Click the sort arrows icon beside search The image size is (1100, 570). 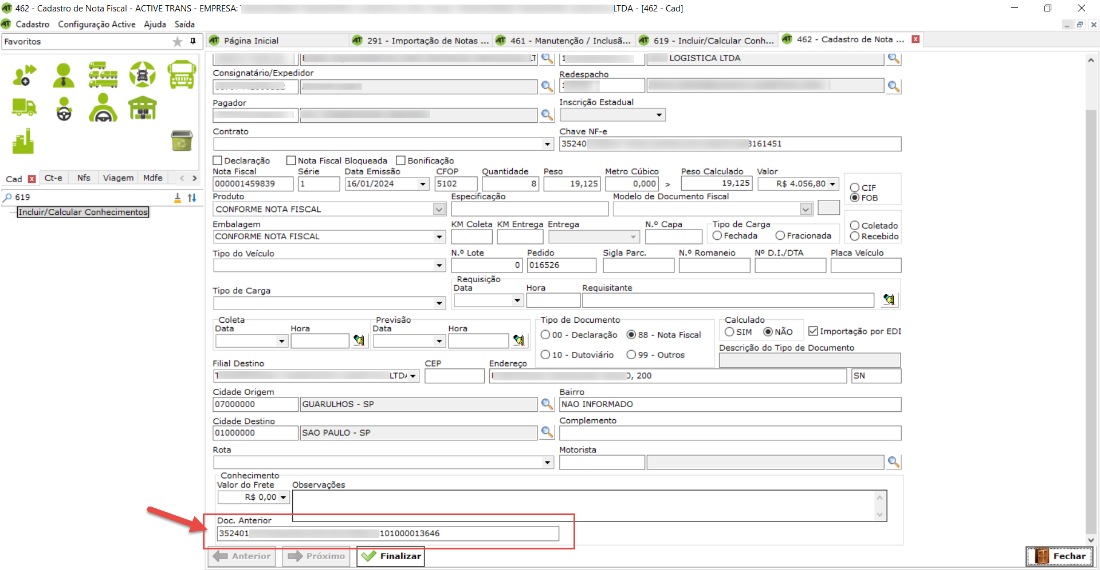(192, 198)
